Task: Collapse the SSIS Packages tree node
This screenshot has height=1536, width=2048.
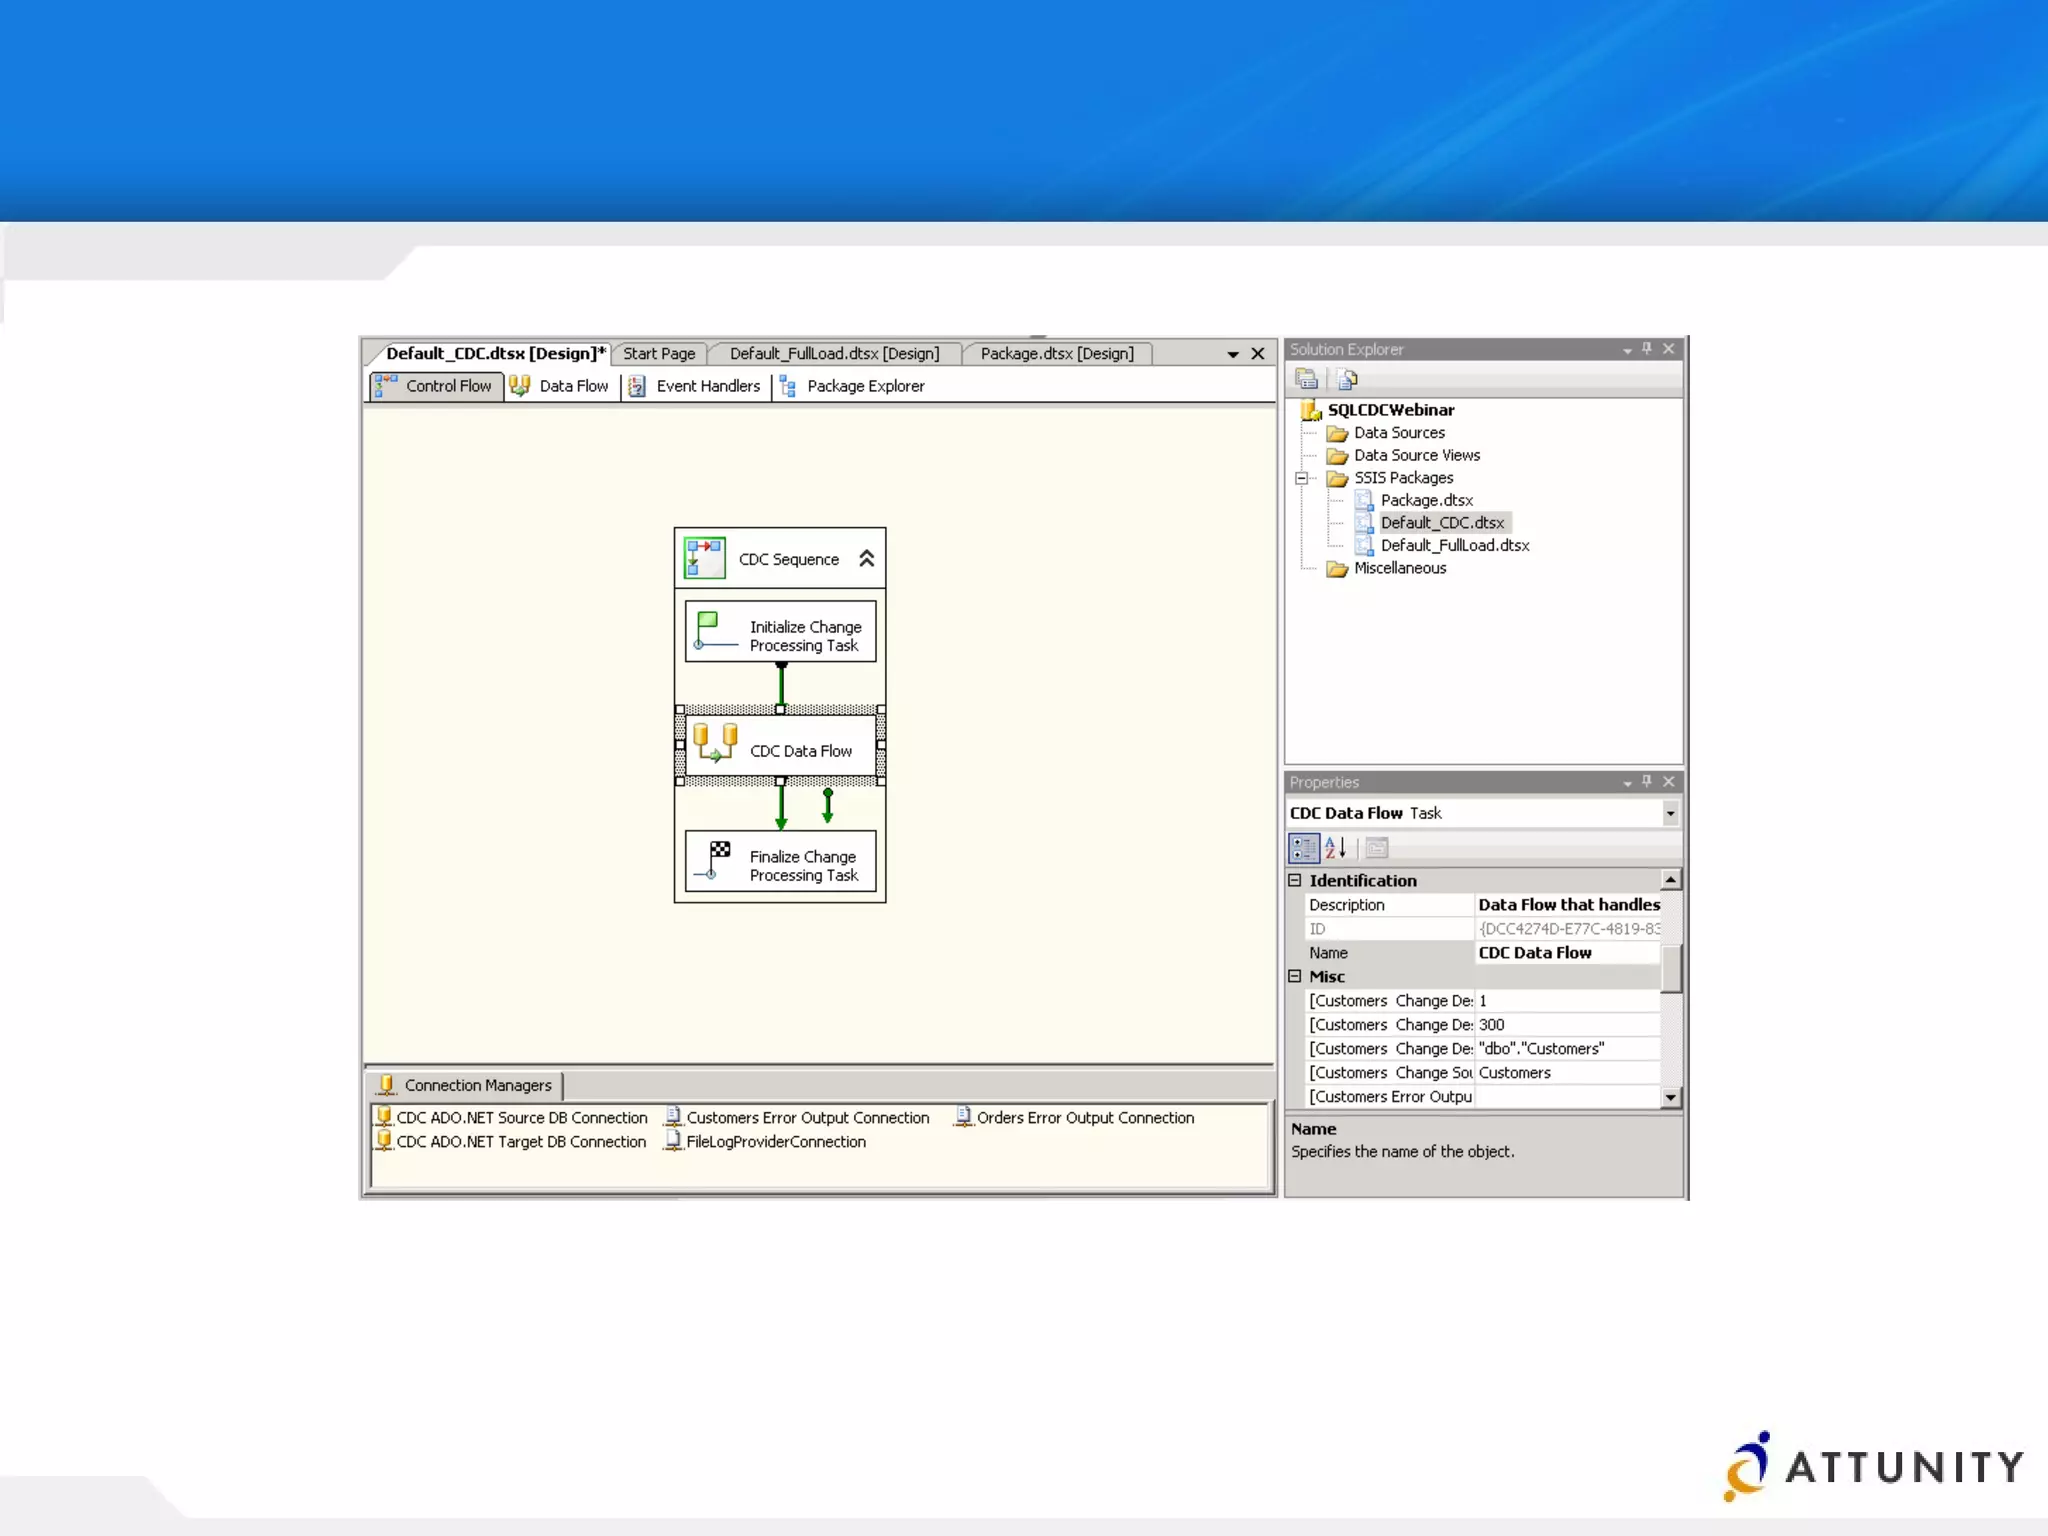Action: pos(1301,478)
